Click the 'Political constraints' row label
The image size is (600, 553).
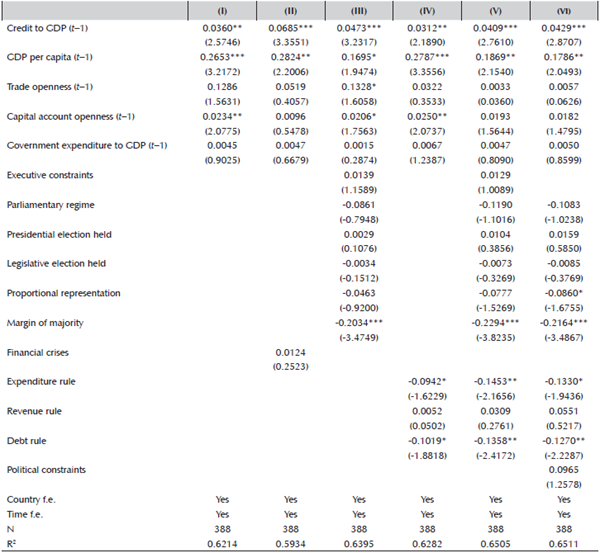pos(49,469)
